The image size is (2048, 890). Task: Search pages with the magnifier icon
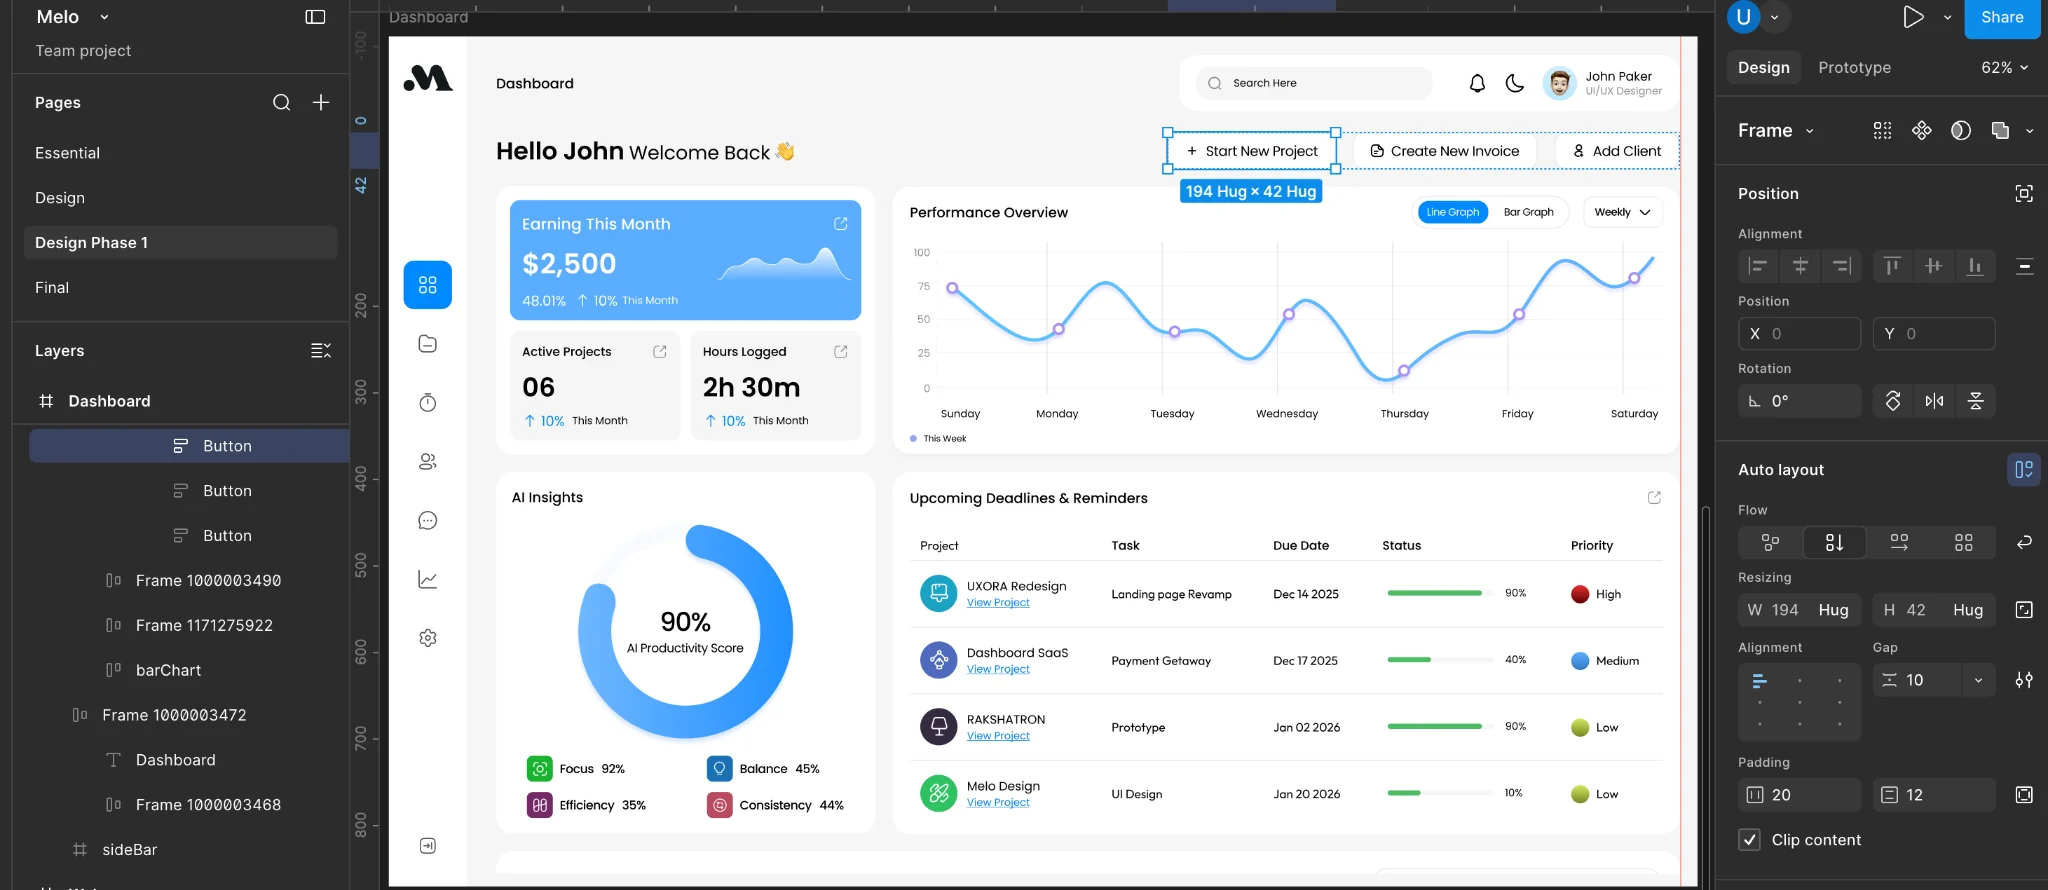[x=282, y=102]
